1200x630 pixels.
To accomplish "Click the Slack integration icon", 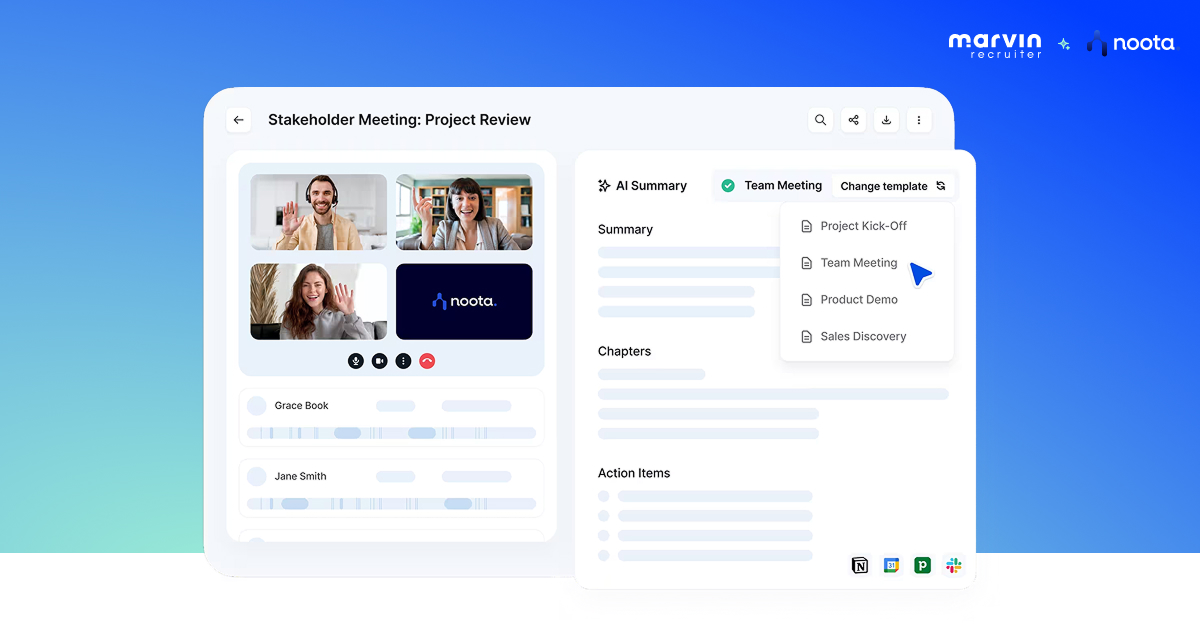I will (x=954, y=566).
